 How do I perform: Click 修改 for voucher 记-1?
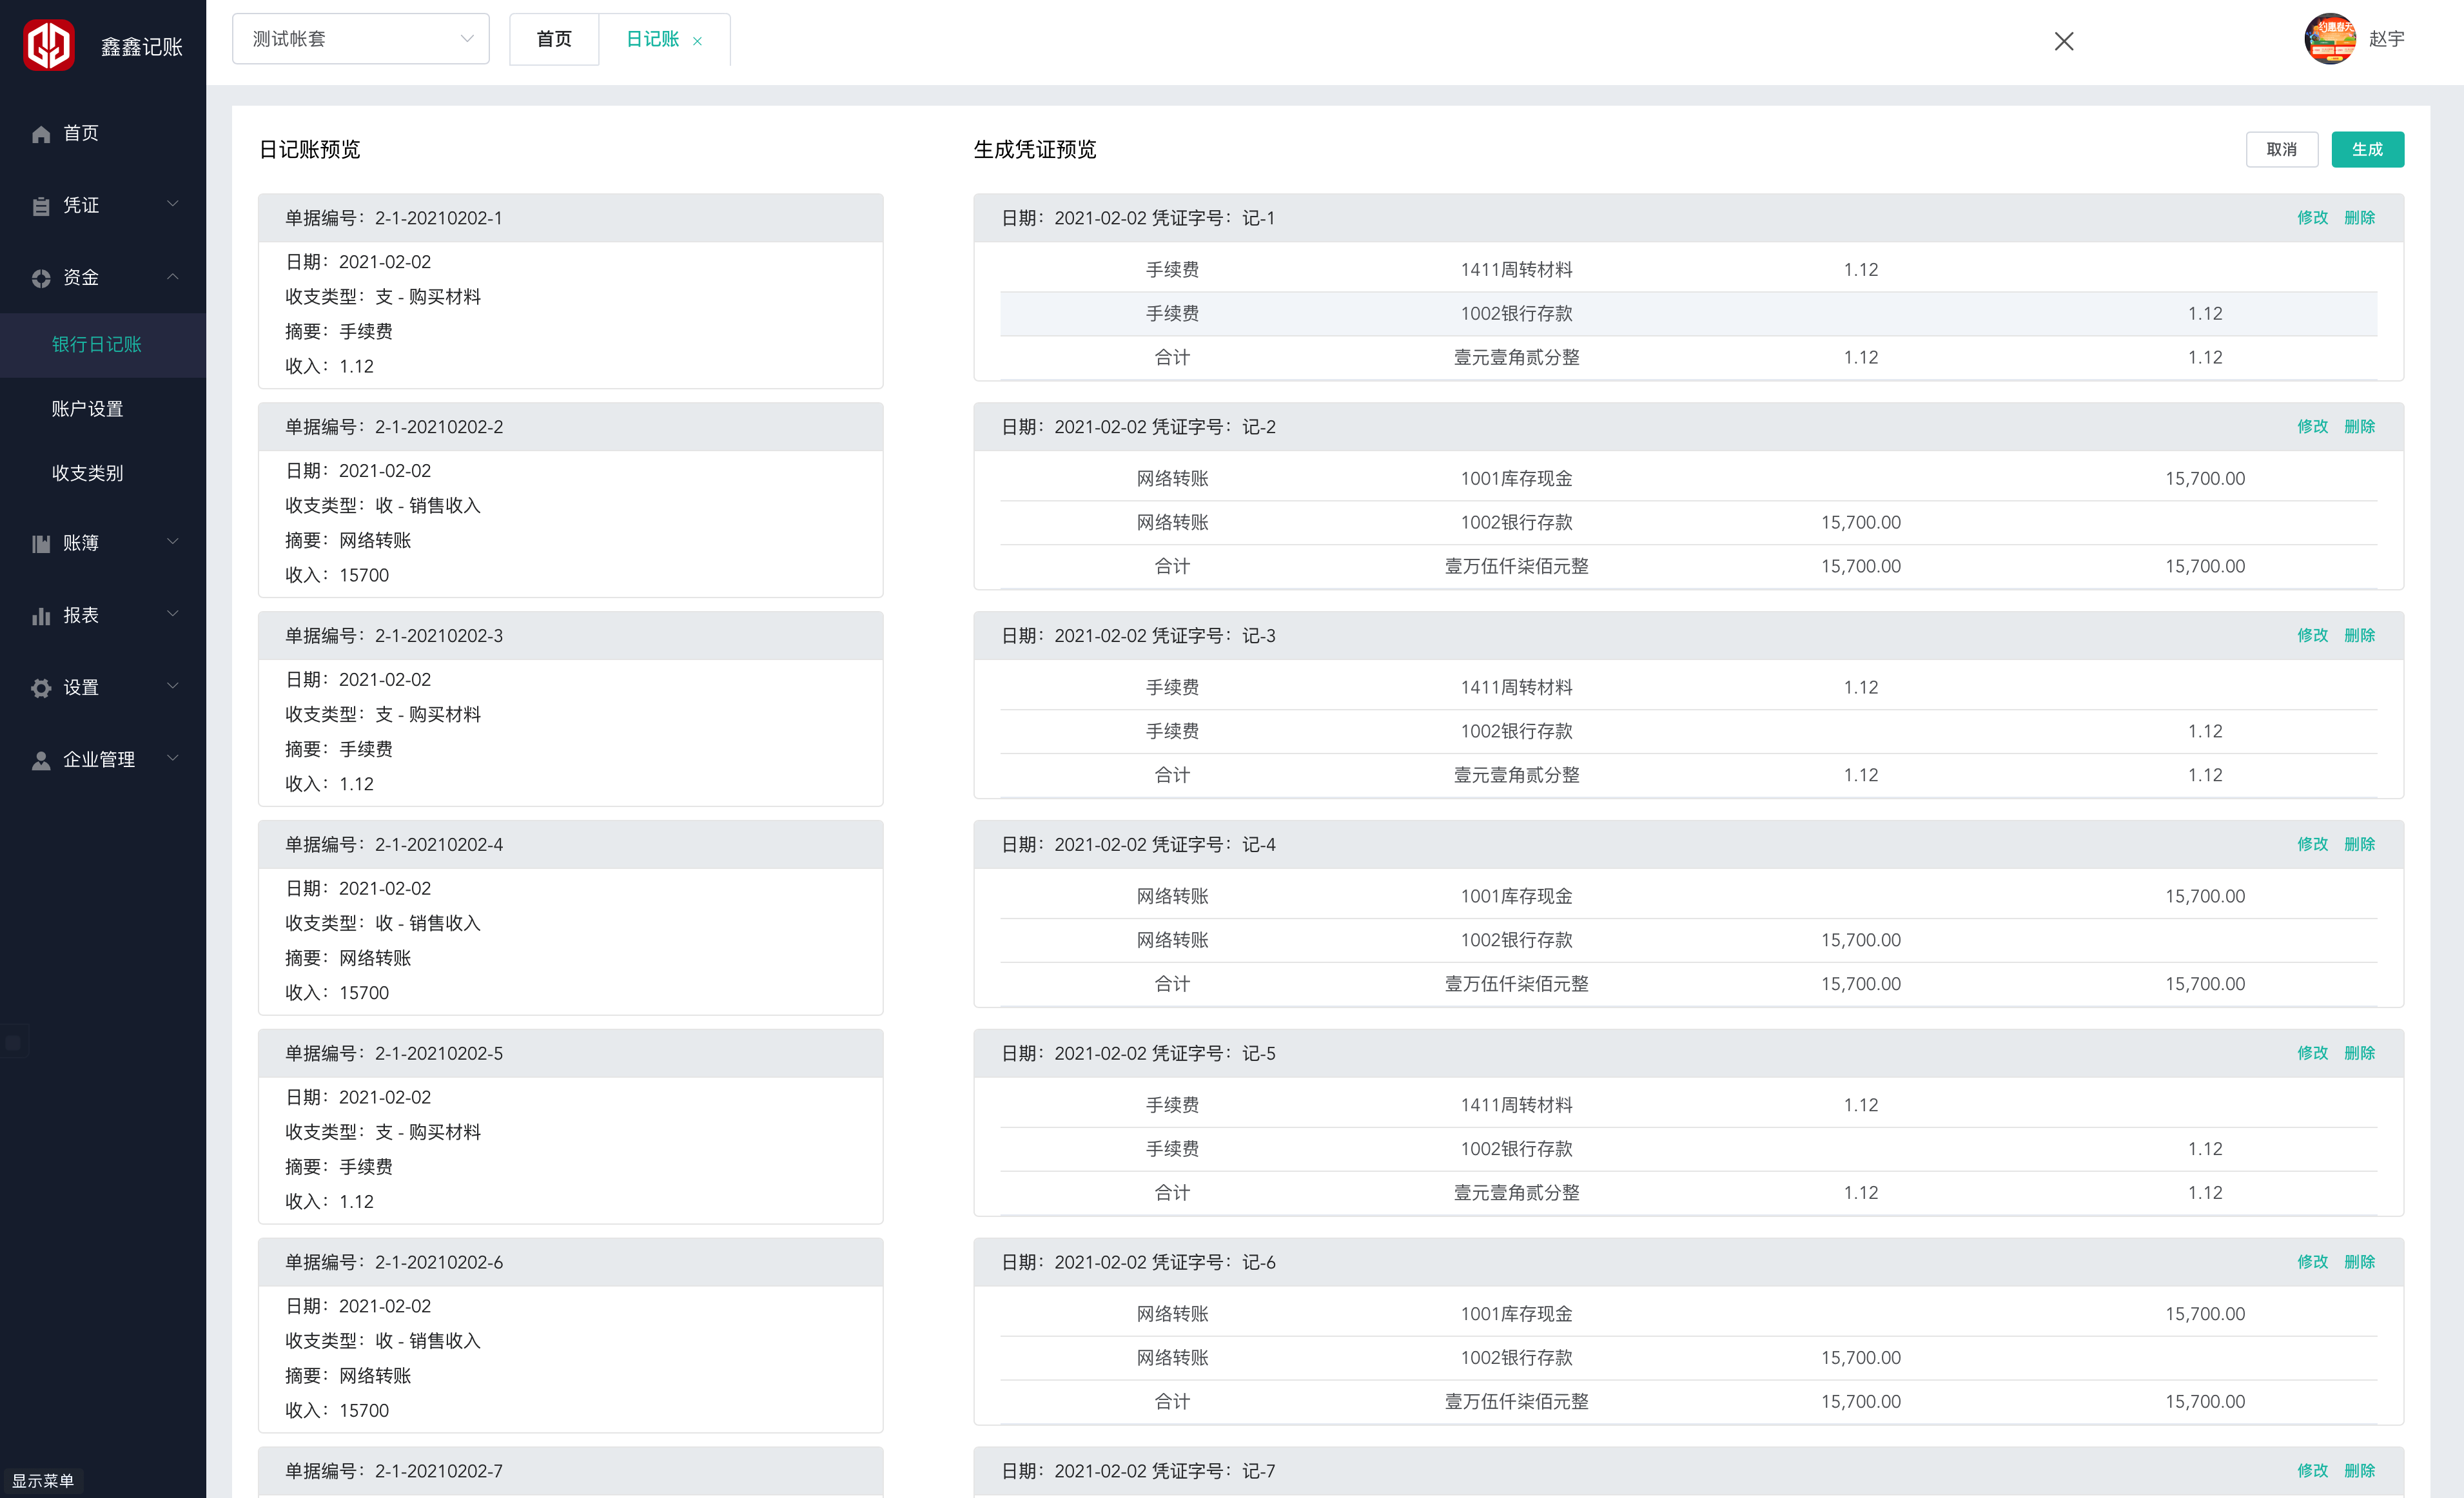[x=2312, y=218]
